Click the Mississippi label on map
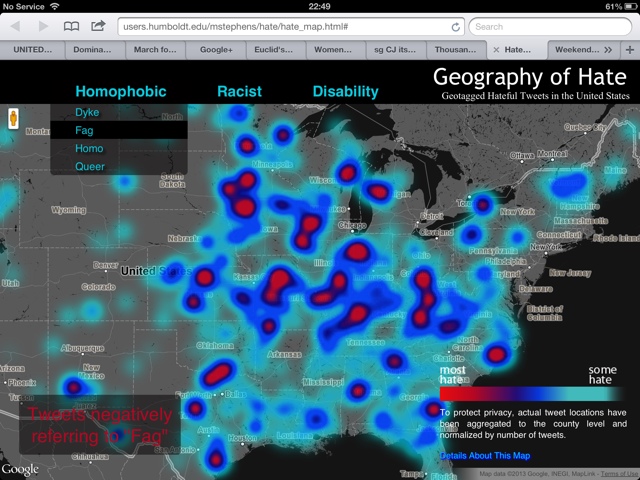640x480 pixels. pyautogui.click(x=323, y=382)
